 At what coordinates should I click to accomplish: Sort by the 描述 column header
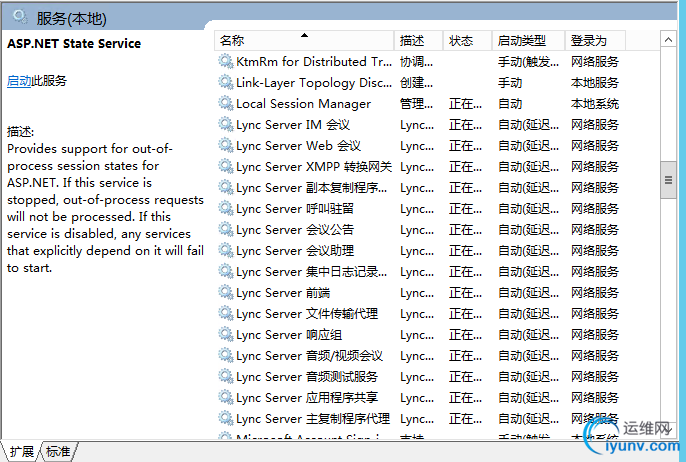[419, 41]
